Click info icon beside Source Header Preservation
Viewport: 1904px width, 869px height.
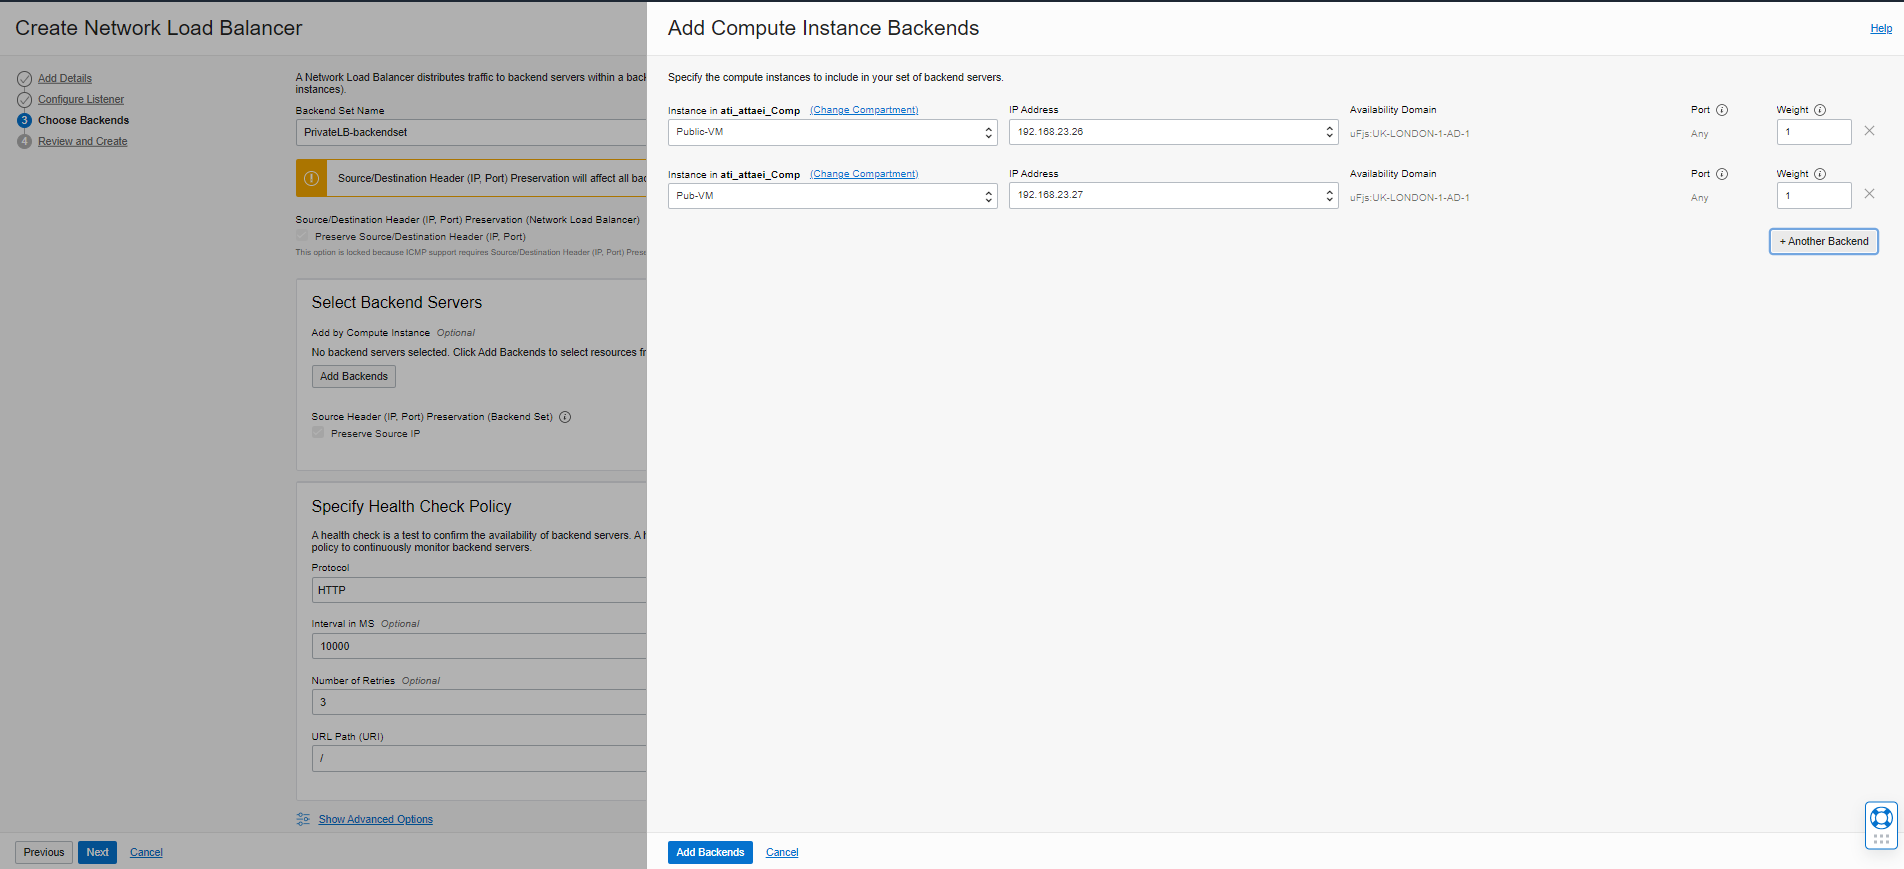pos(565,417)
